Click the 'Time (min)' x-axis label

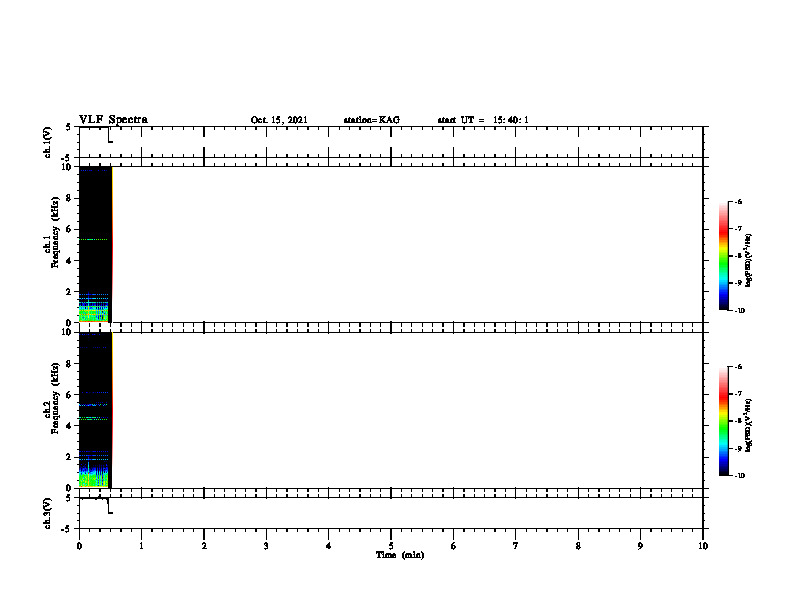[400, 555]
